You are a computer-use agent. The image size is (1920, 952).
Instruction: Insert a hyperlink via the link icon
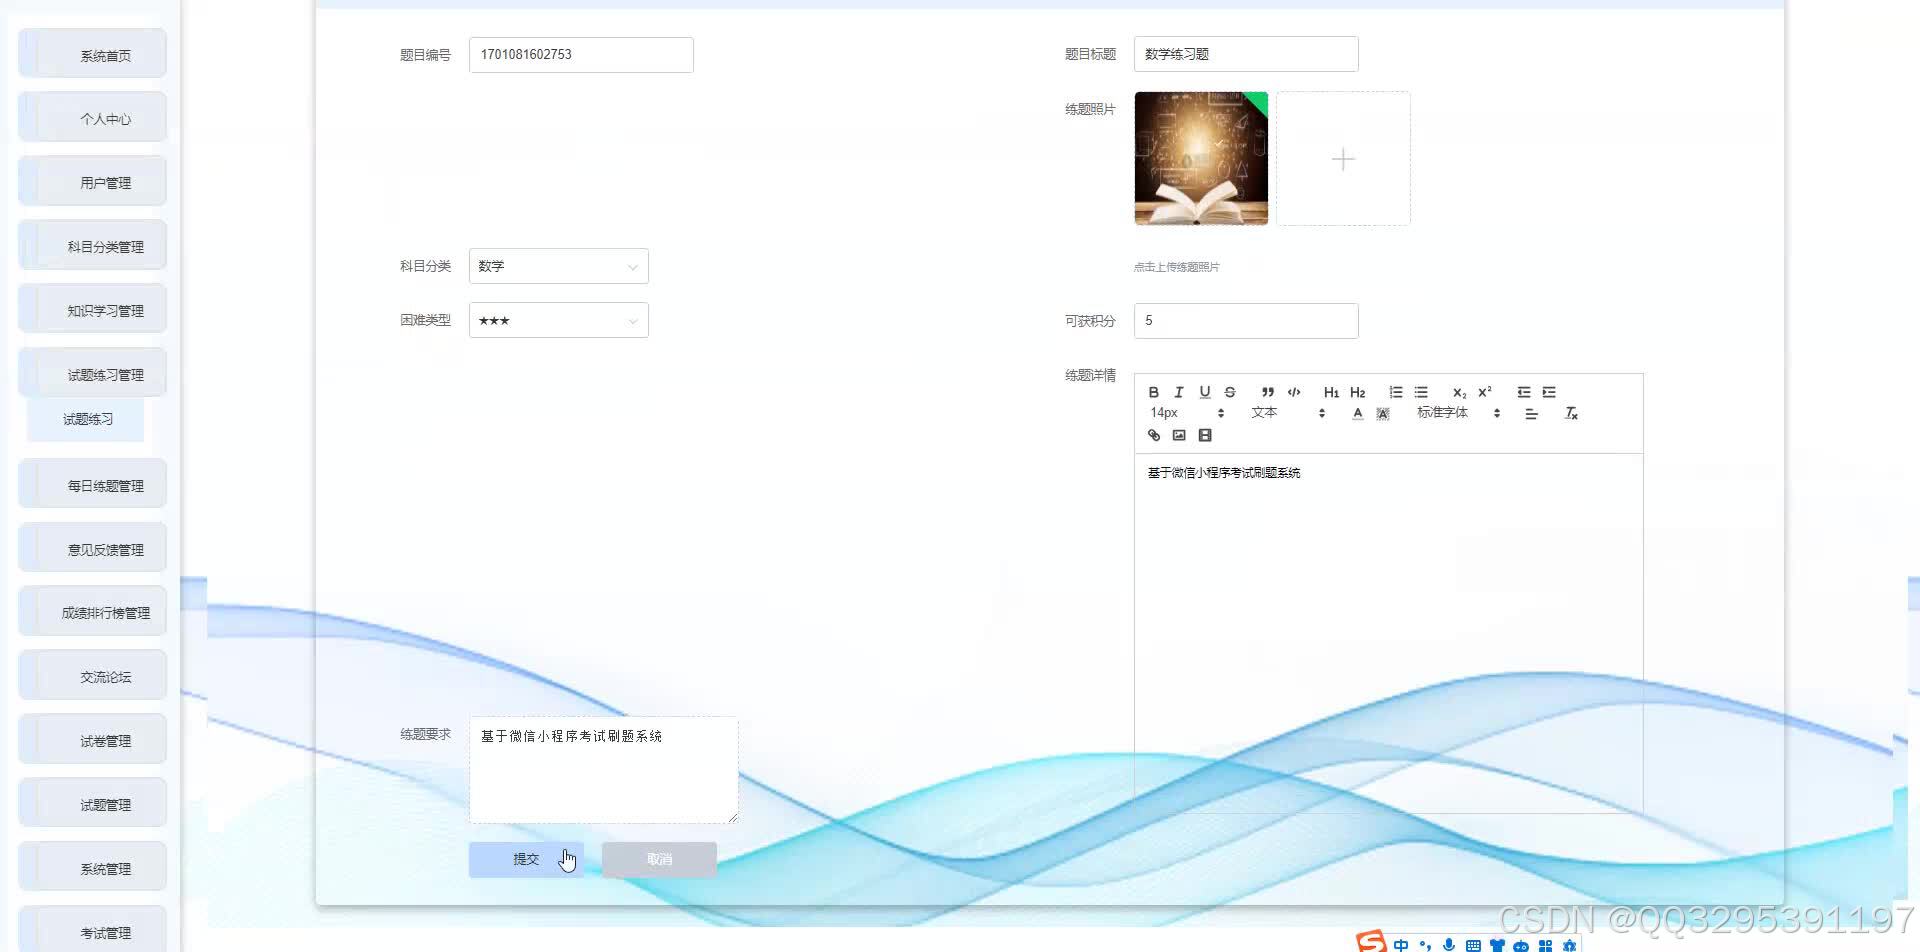pyautogui.click(x=1153, y=435)
